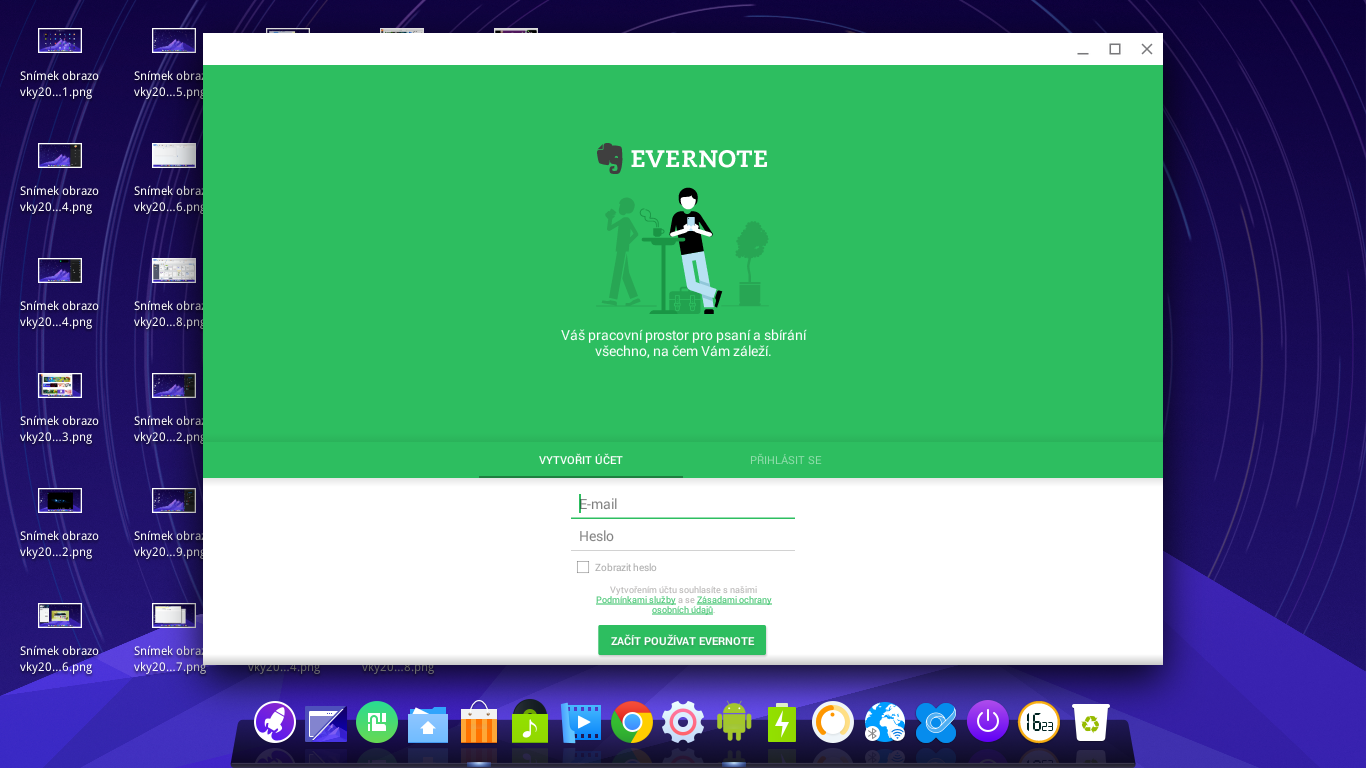
Task: Open the rocket launcher in the dock
Action: [x=275, y=721]
